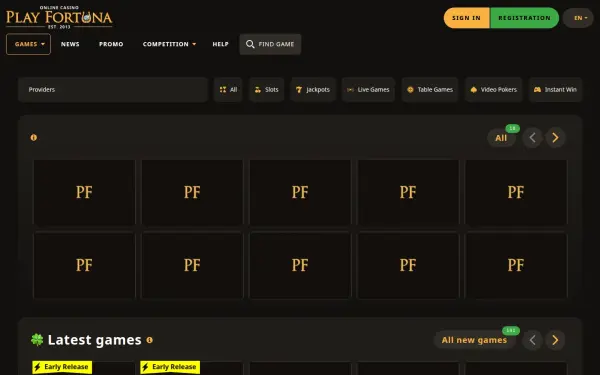600x375 pixels.
Task: Click the All button with green badge
Action: (x=501, y=138)
